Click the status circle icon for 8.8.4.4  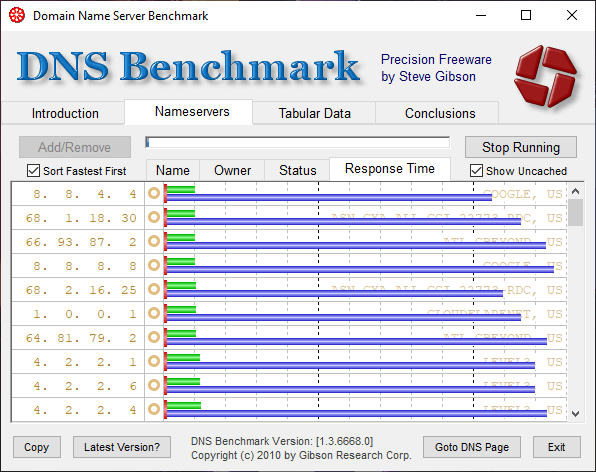(x=154, y=193)
